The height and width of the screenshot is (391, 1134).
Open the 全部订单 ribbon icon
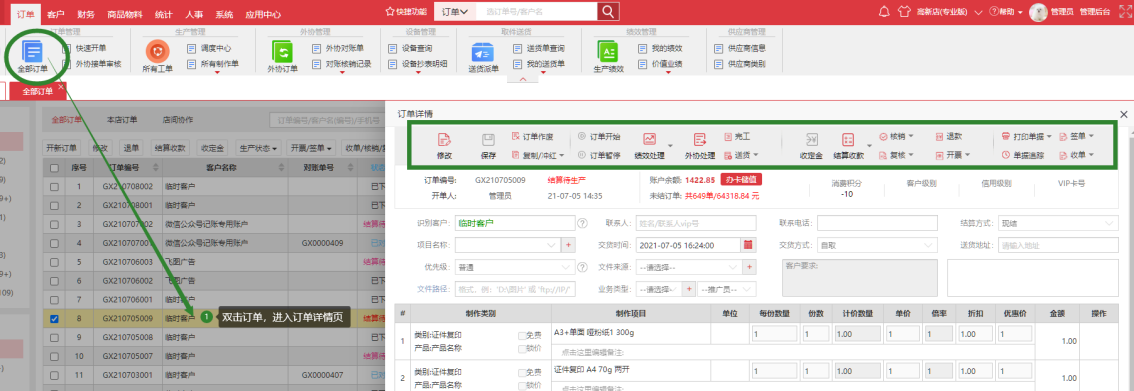(x=33, y=51)
